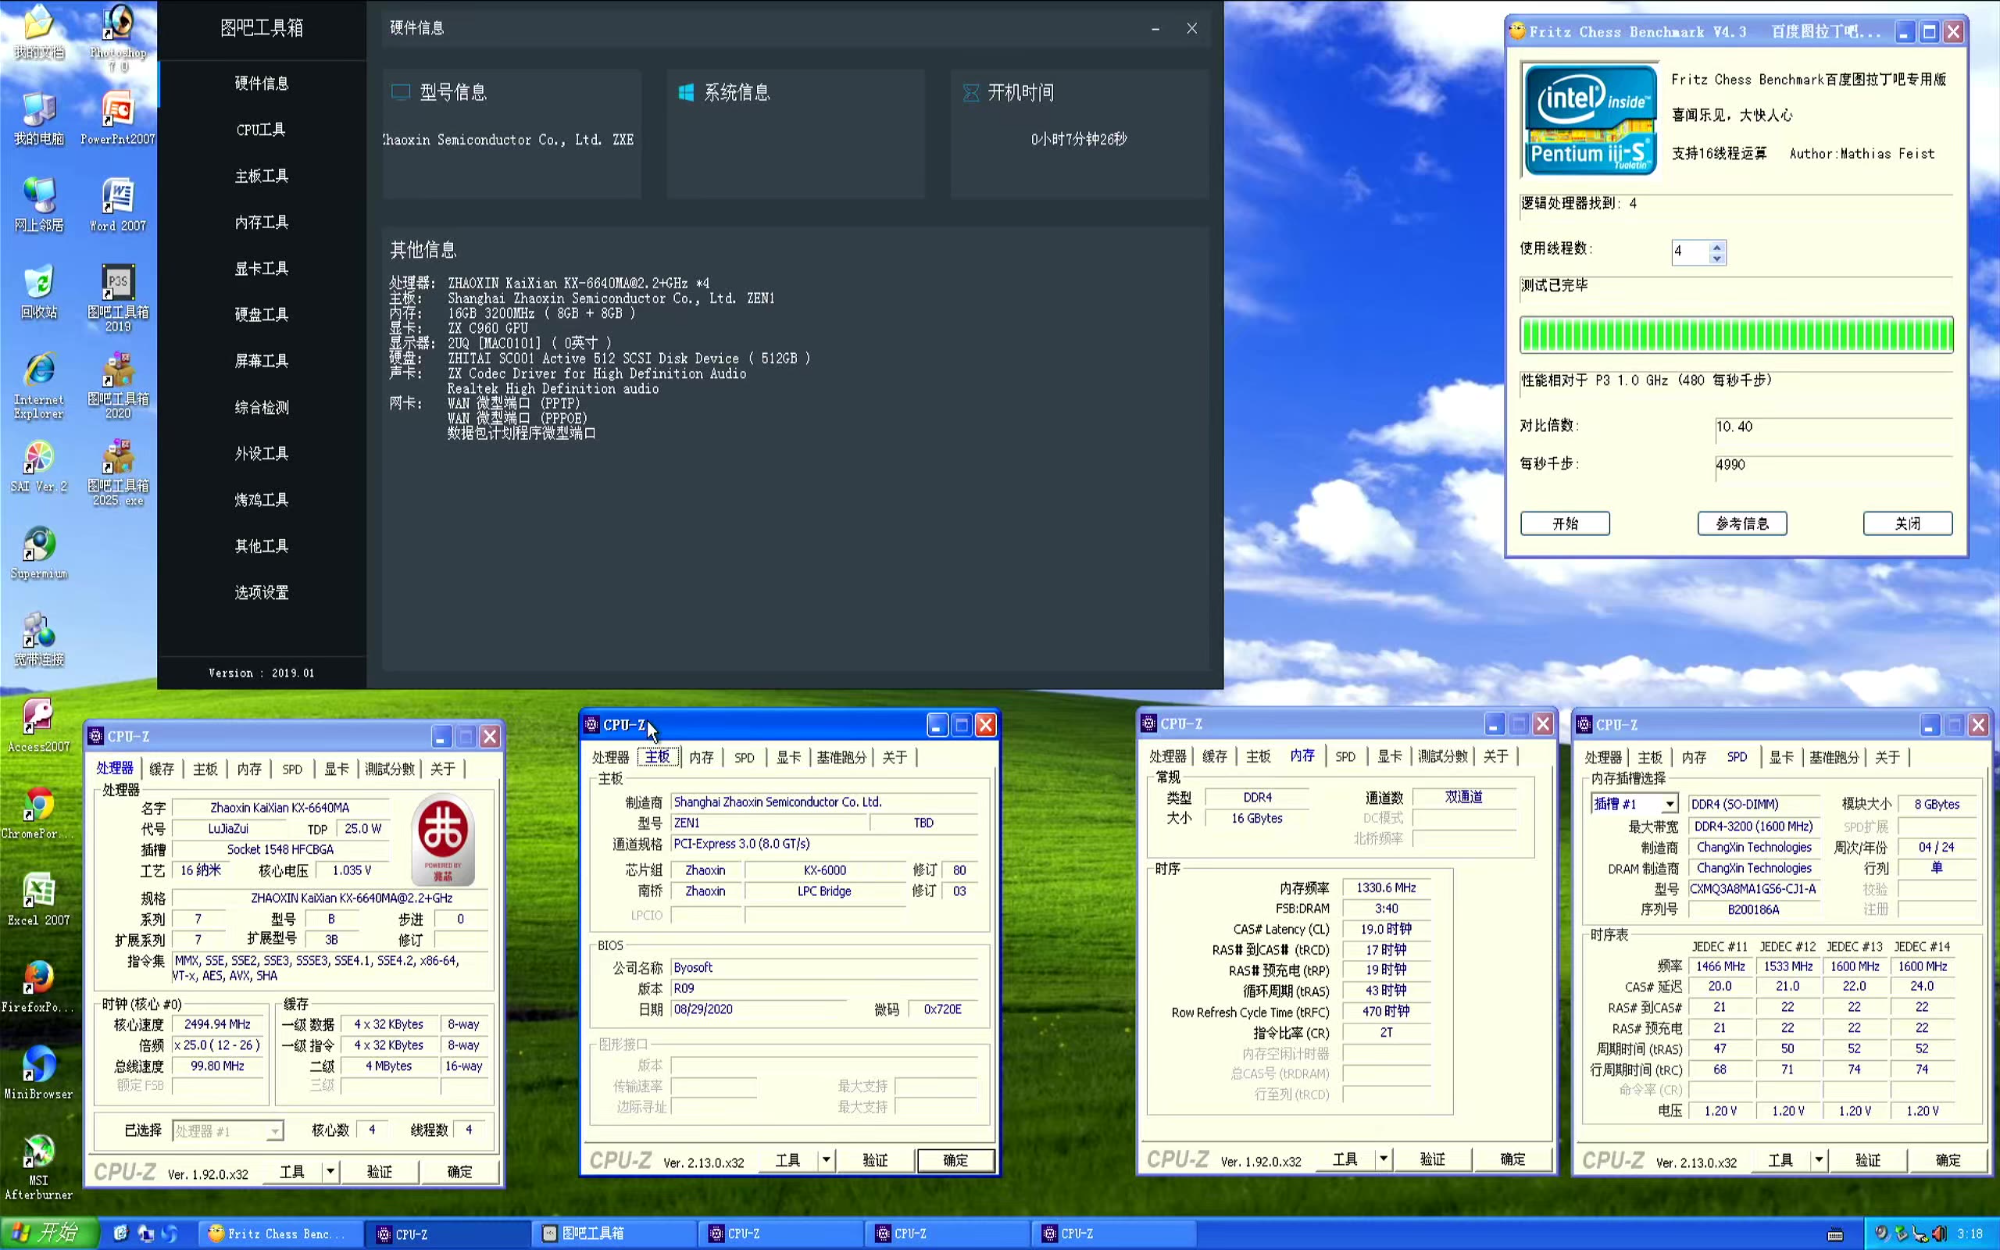The width and height of the screenshot is (2000, 1250).
Task: Open the Word 2007 desktop shortcut
Action: click(x=118, y=206)
